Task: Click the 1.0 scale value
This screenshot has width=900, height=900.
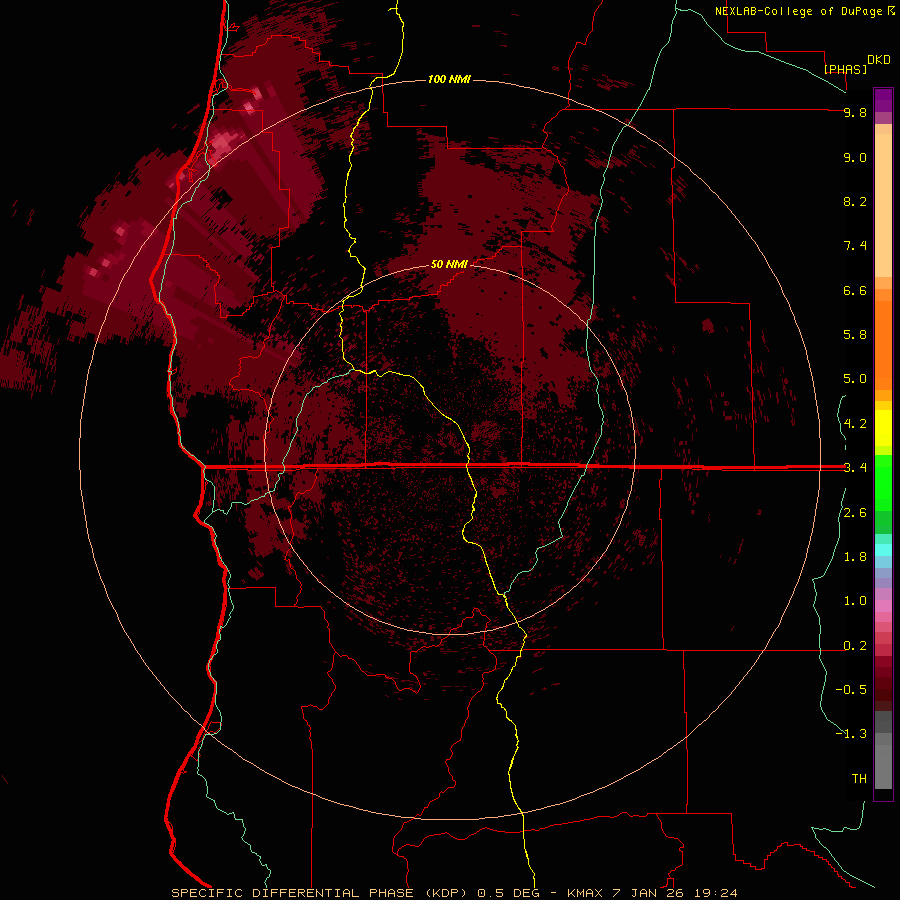Action: coord(855,601)
